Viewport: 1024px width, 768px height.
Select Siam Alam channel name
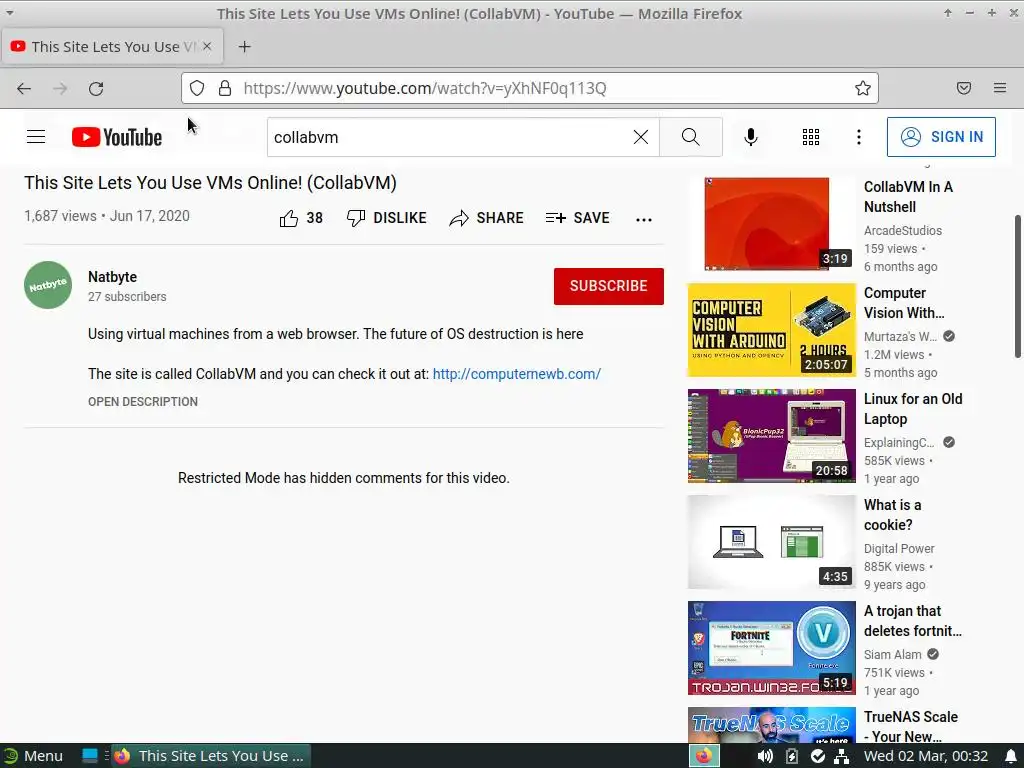(892, 654)
